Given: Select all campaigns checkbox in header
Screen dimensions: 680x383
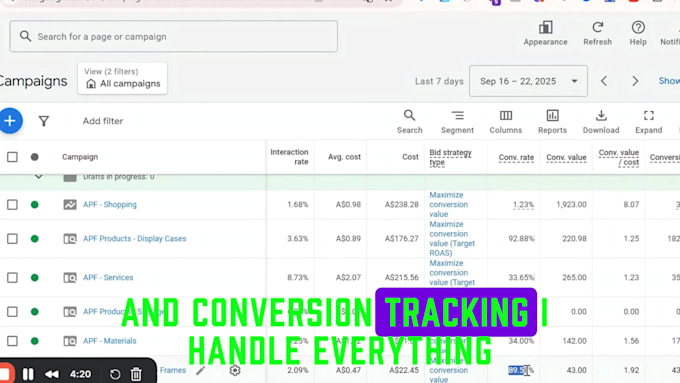Looking at the screenshot, I should [x=12, y=157].
